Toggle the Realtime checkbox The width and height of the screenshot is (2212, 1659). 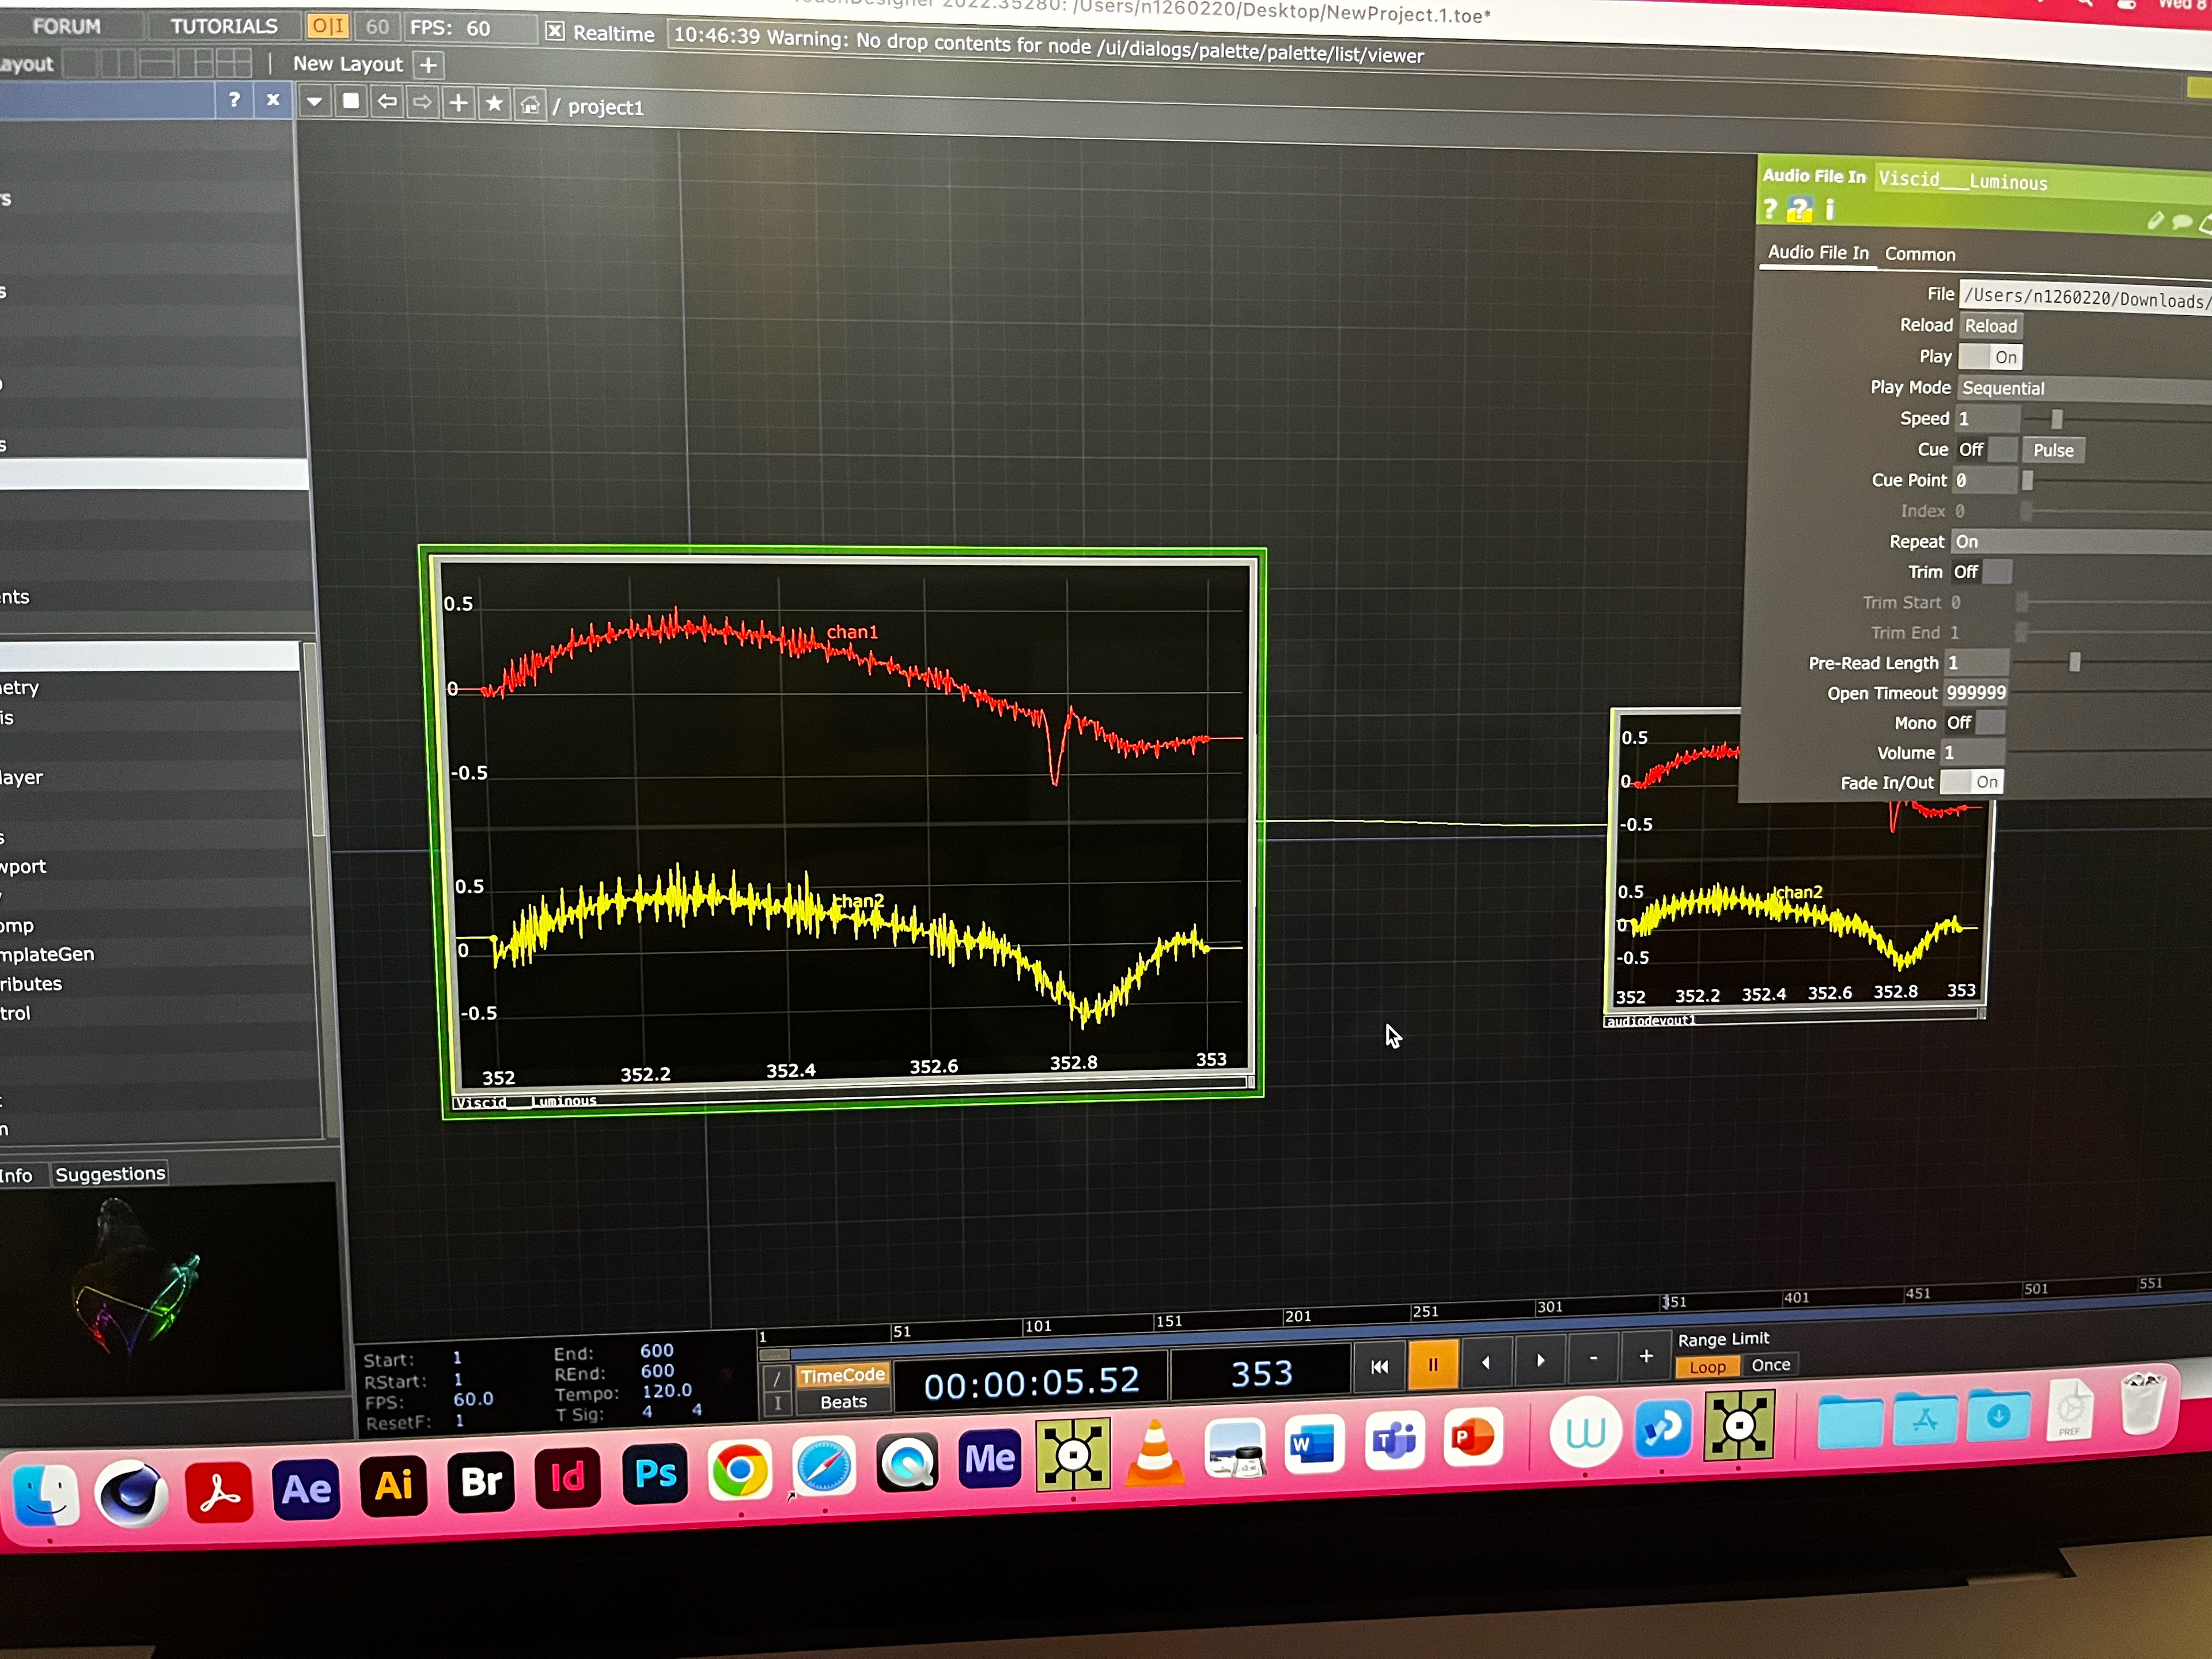[554, 31]
